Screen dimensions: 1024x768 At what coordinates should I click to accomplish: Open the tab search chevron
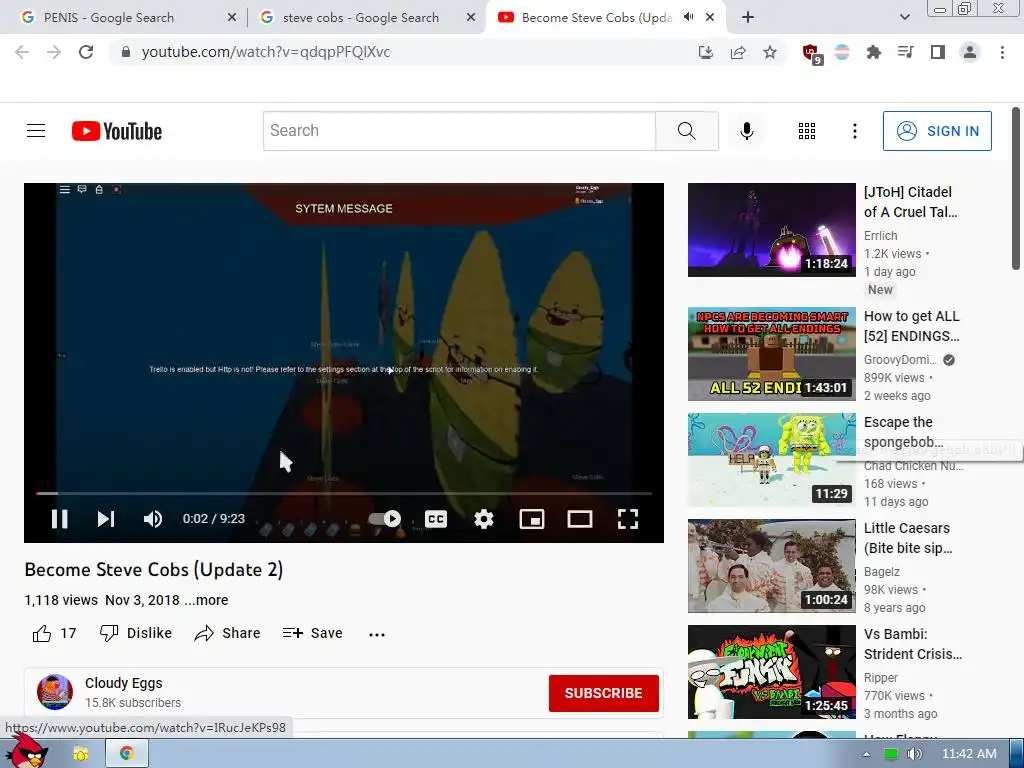point(904,18)
